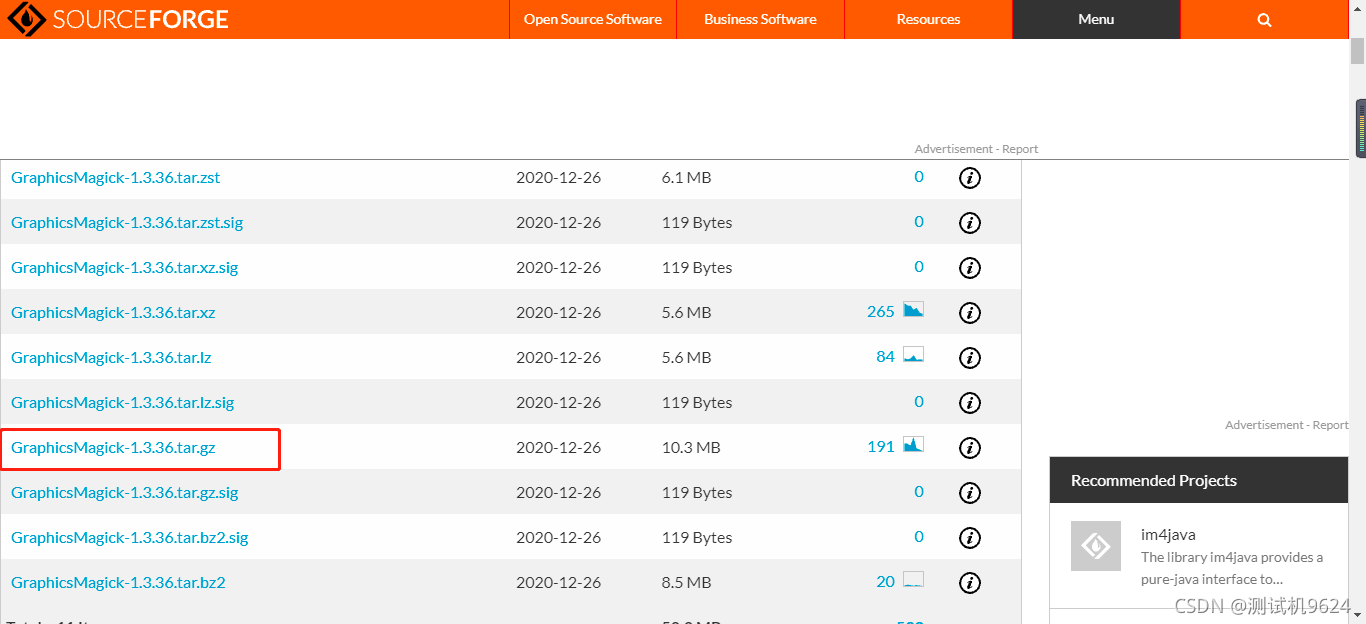1366x624 pixels.
Task: Download GraphicsMagick-1.3.36.tar.lz
Action: (x=111, y=358)
